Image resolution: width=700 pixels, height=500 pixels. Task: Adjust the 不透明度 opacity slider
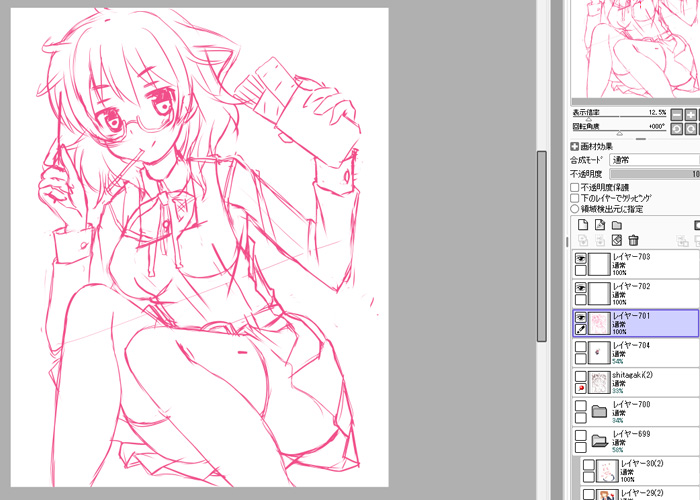pos(654,174)
